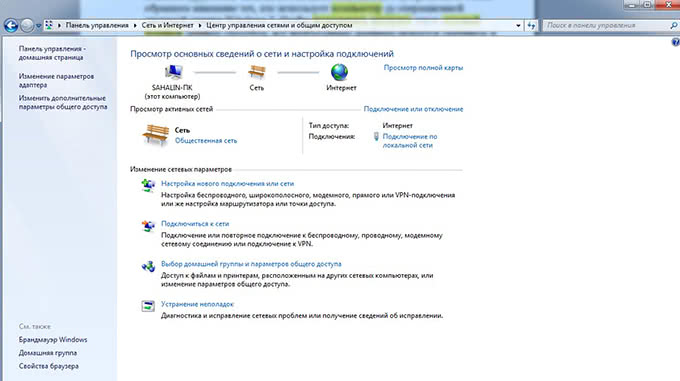Open Подключение или отключение link

coord(413,109)
